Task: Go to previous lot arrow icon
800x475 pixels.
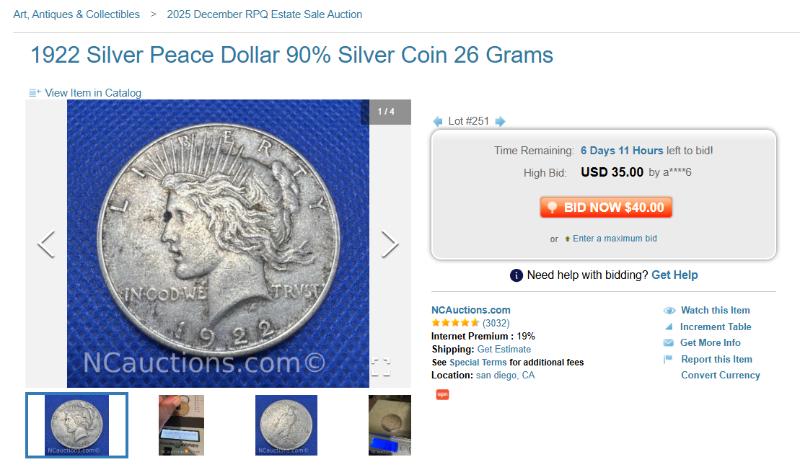Action: [x=437, y=121]
